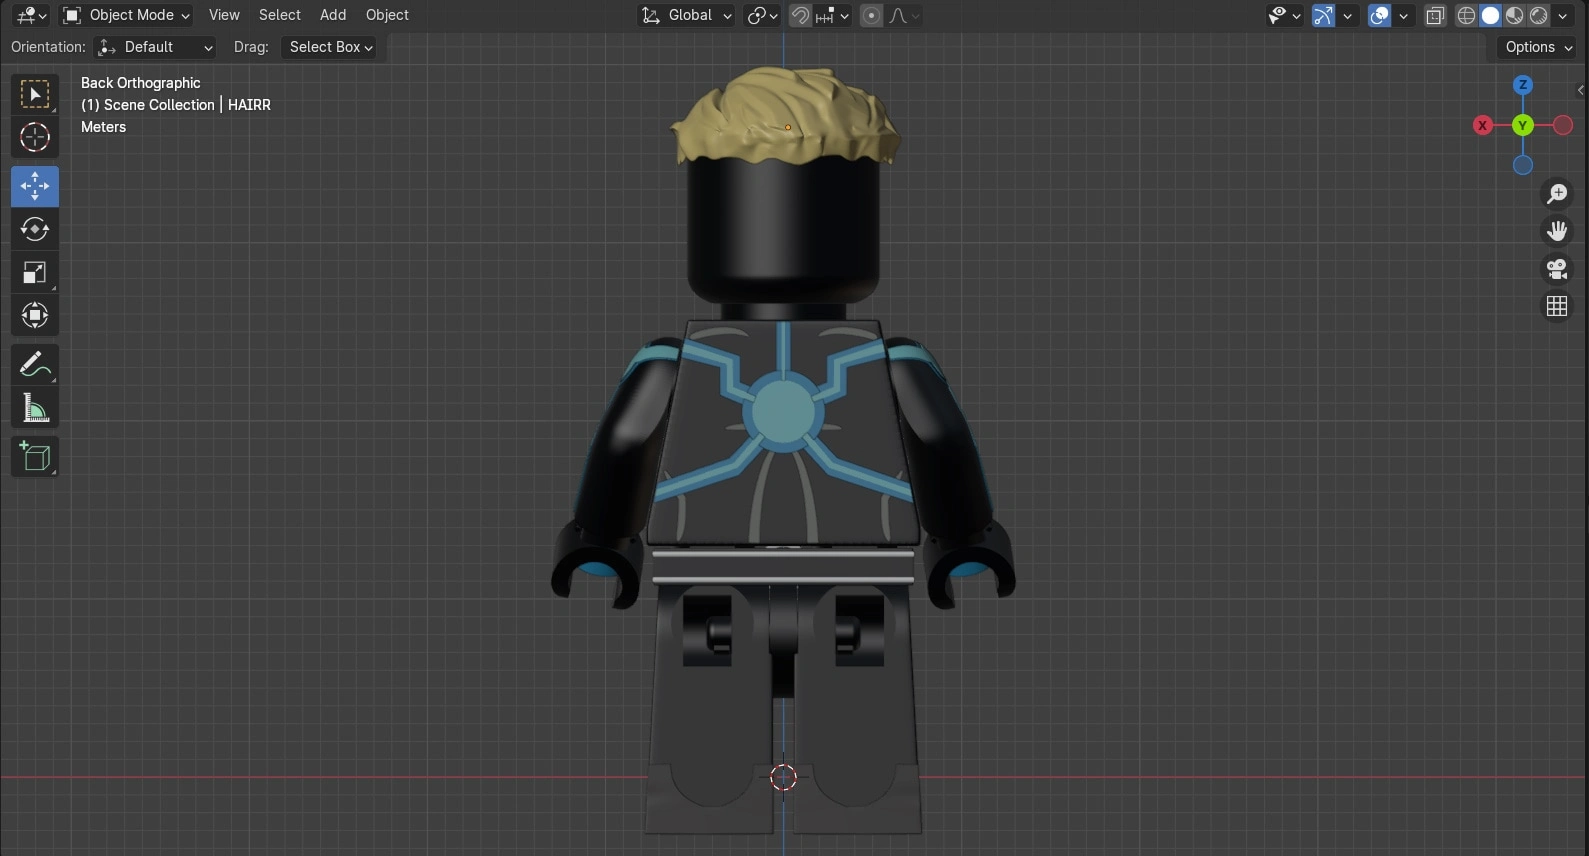Open the proportional falloff dropdown

(x=904, y=15)
